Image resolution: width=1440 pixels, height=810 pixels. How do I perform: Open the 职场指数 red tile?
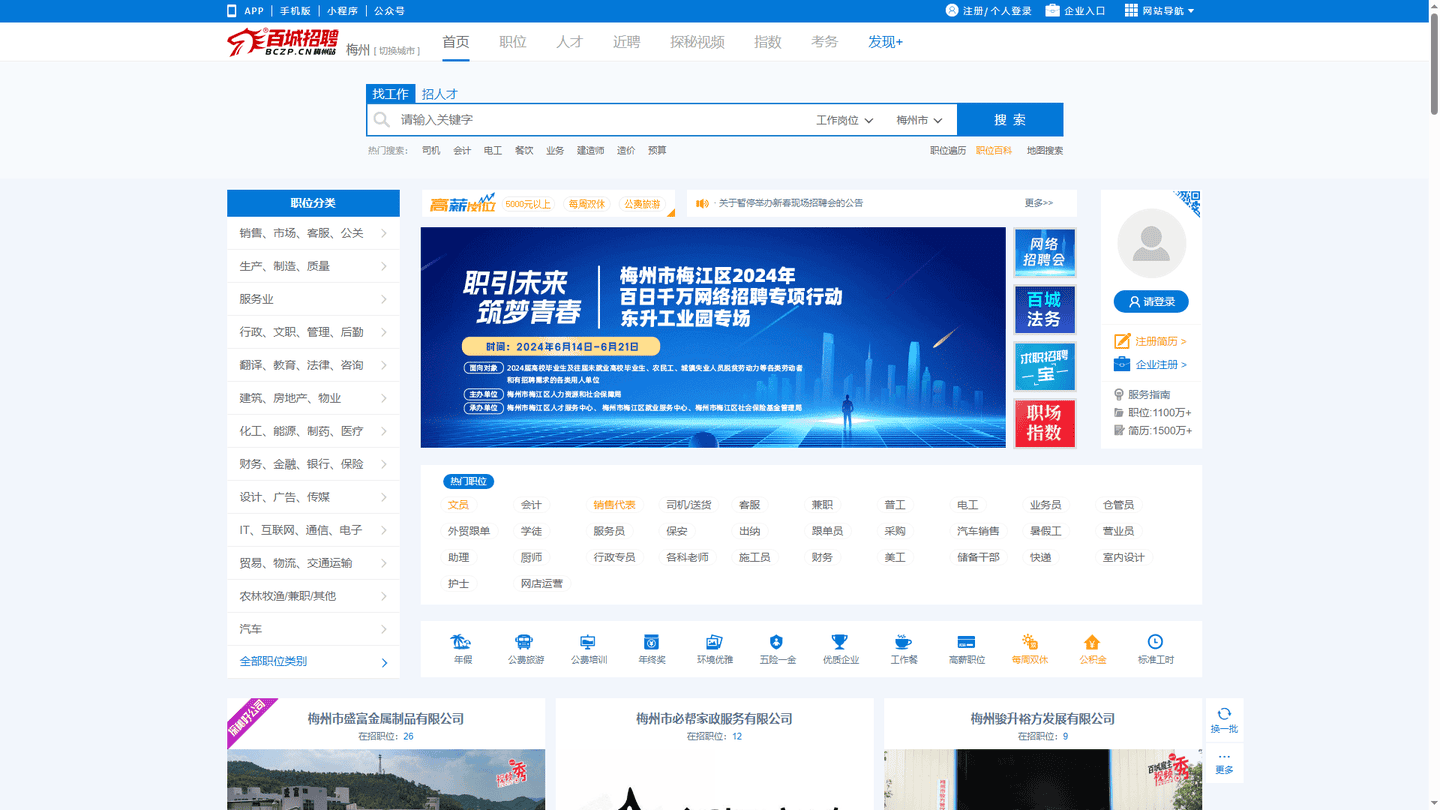point(1044,423)
